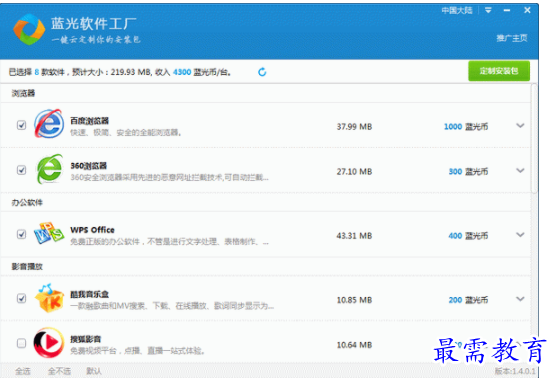Screen dimensions: 555x382
Task: Check the 搜狐影音 checkbox
Action: 22,343
